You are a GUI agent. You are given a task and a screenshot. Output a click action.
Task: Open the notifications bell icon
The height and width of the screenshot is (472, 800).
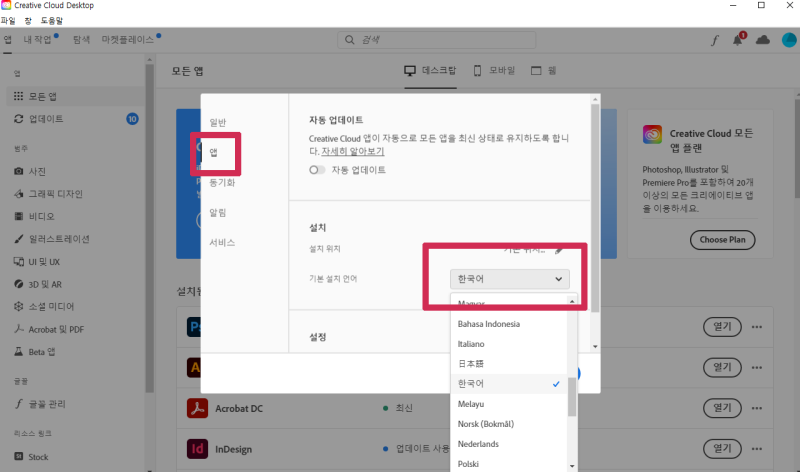[x=738, y=40]
